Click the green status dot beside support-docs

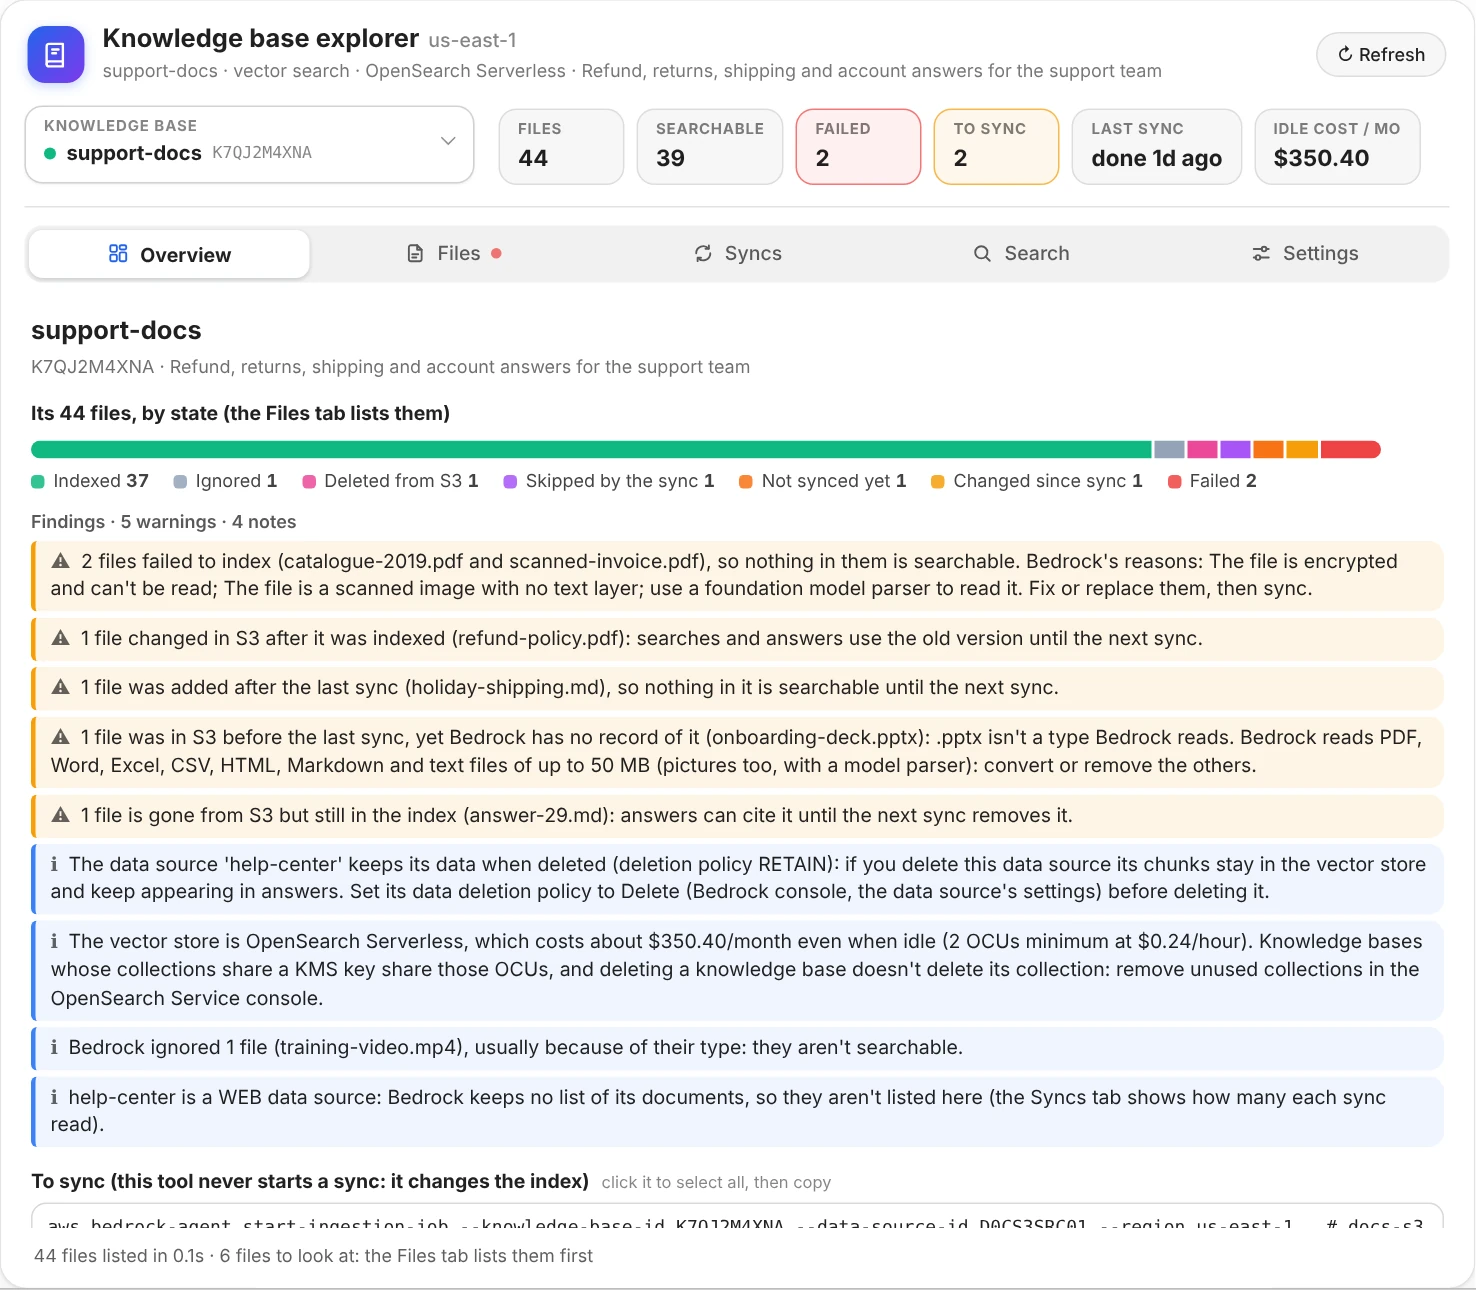point(50,153)
